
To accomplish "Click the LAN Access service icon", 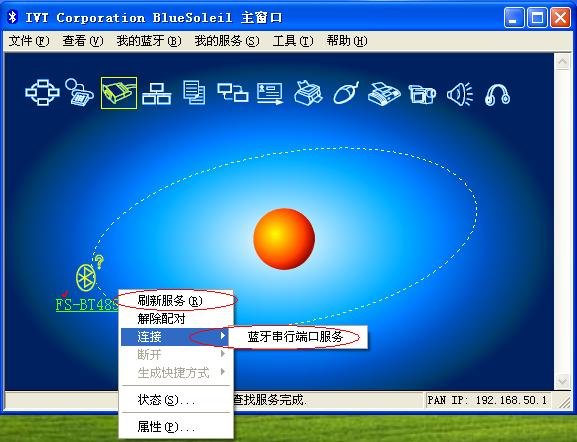I will click(x=157, y=93).
